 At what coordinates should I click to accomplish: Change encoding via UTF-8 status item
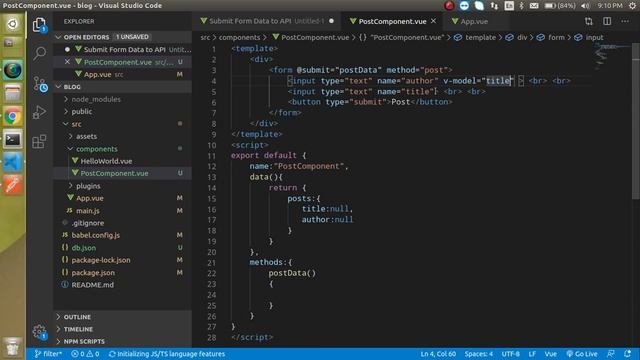click(511, 354)
